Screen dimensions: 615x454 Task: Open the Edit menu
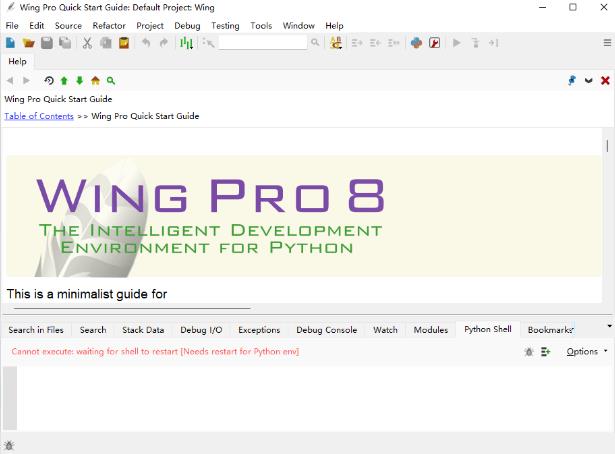(36, 25)
